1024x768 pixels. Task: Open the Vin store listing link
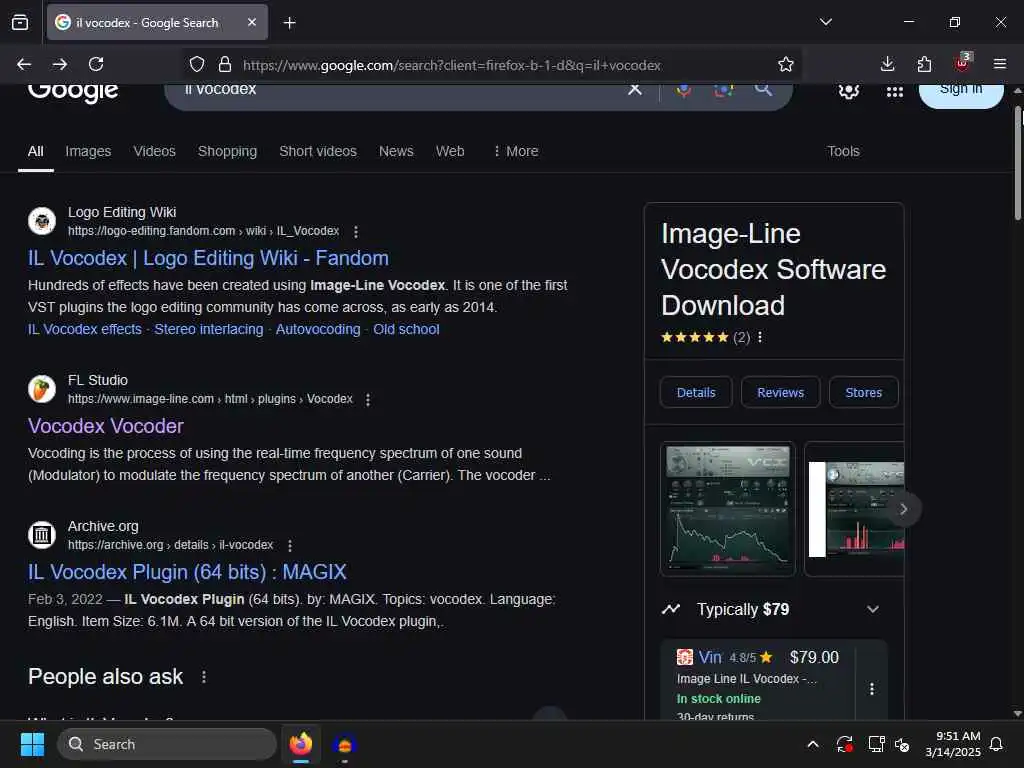pyautogui.click(x=709, y=657)
